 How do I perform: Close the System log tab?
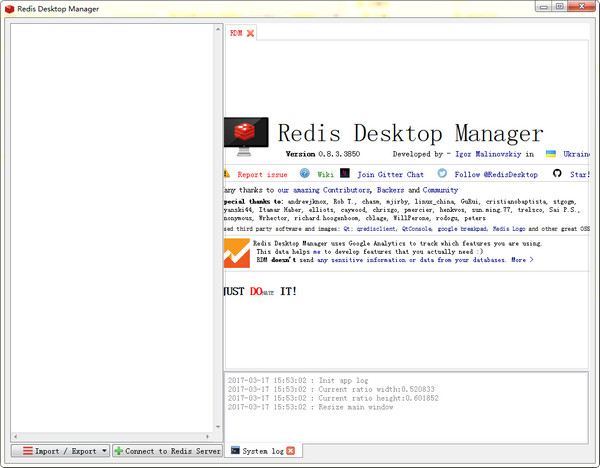pos(291,451)
